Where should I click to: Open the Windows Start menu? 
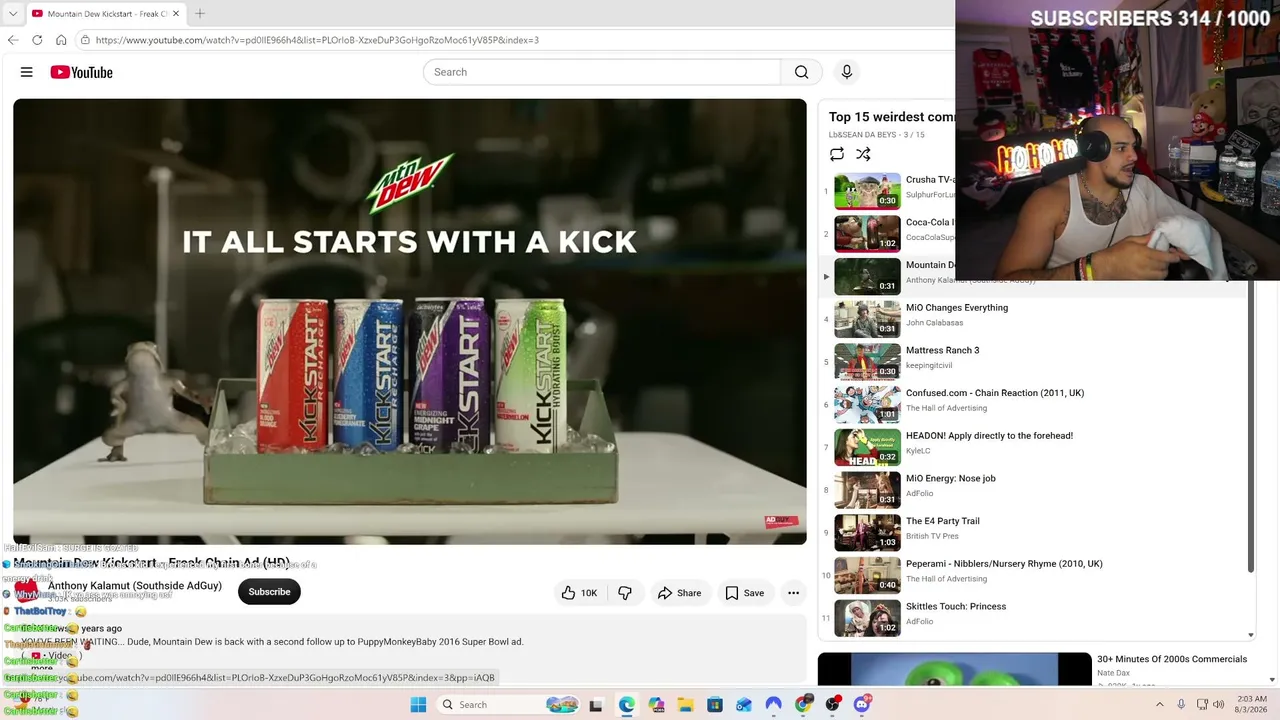point(418,705)
